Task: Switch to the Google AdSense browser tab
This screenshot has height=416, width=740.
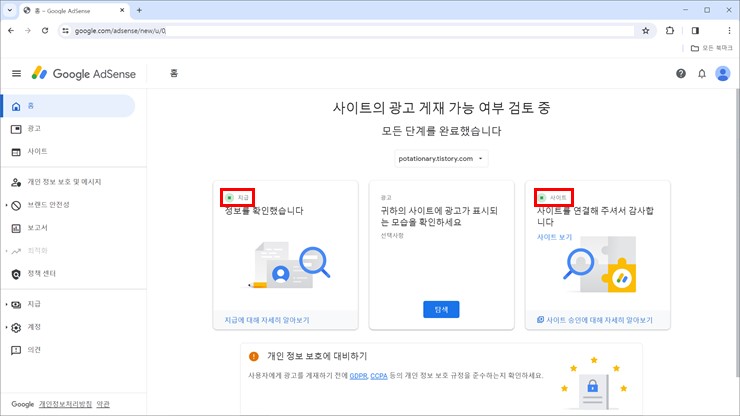Action: point(73,10)
